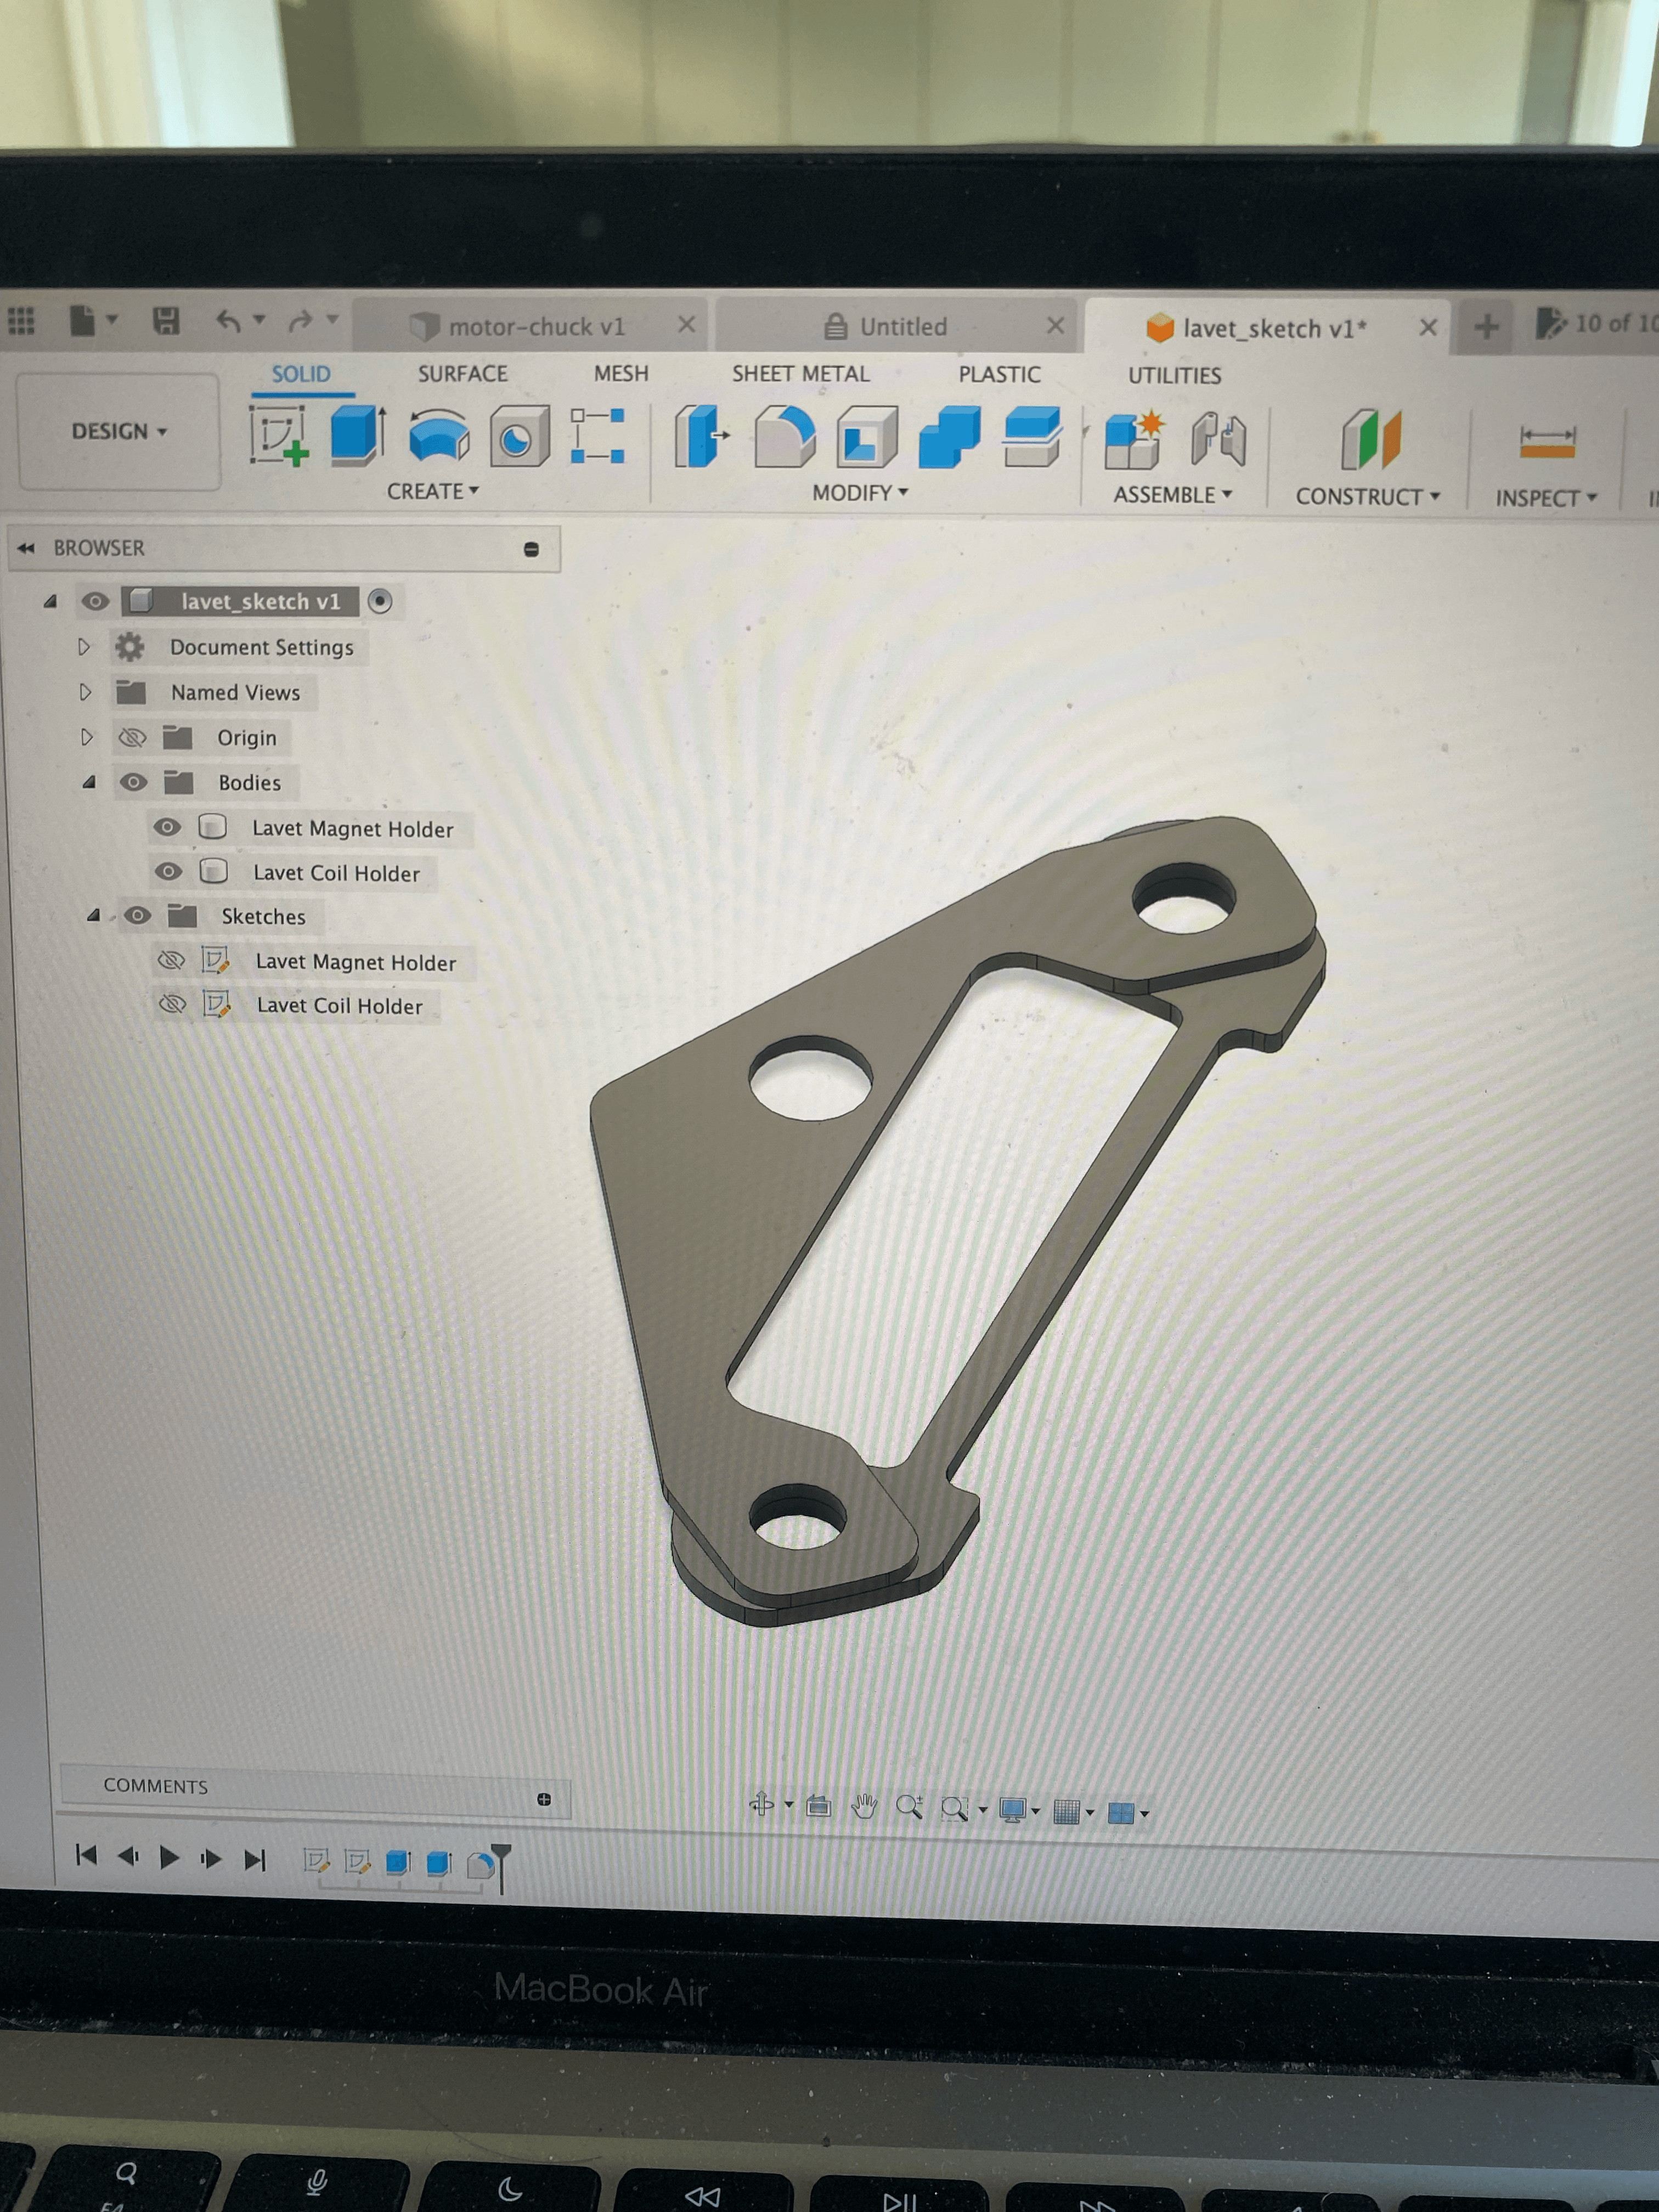Click the Hole tool icon

pyautogui.click(x=519, y=438)
